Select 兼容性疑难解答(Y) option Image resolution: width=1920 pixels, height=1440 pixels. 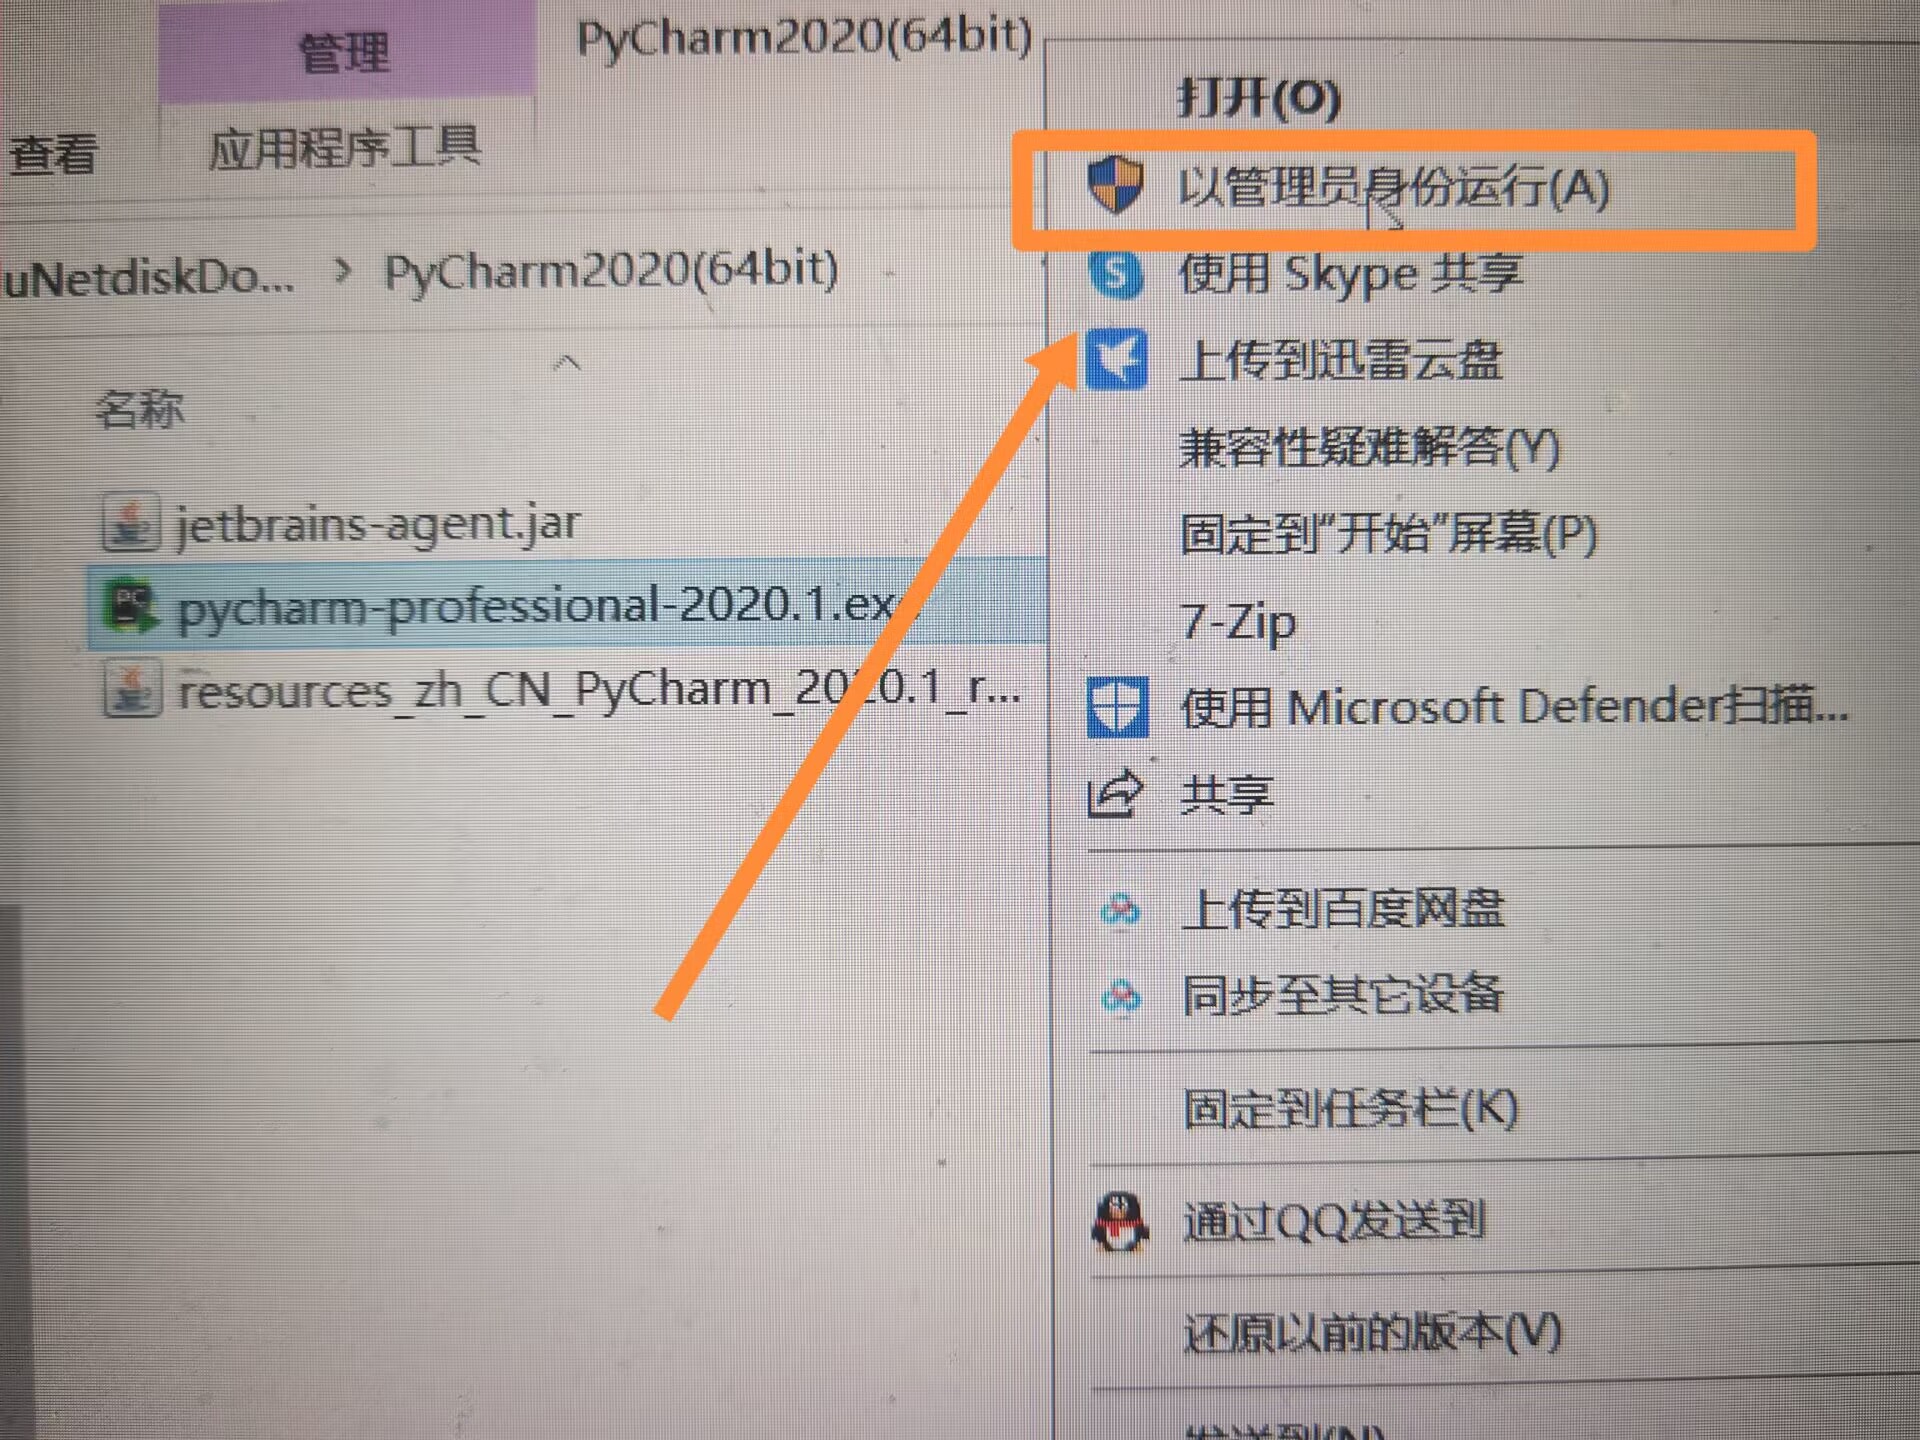pyautogui.click(x=1369, y=447)
